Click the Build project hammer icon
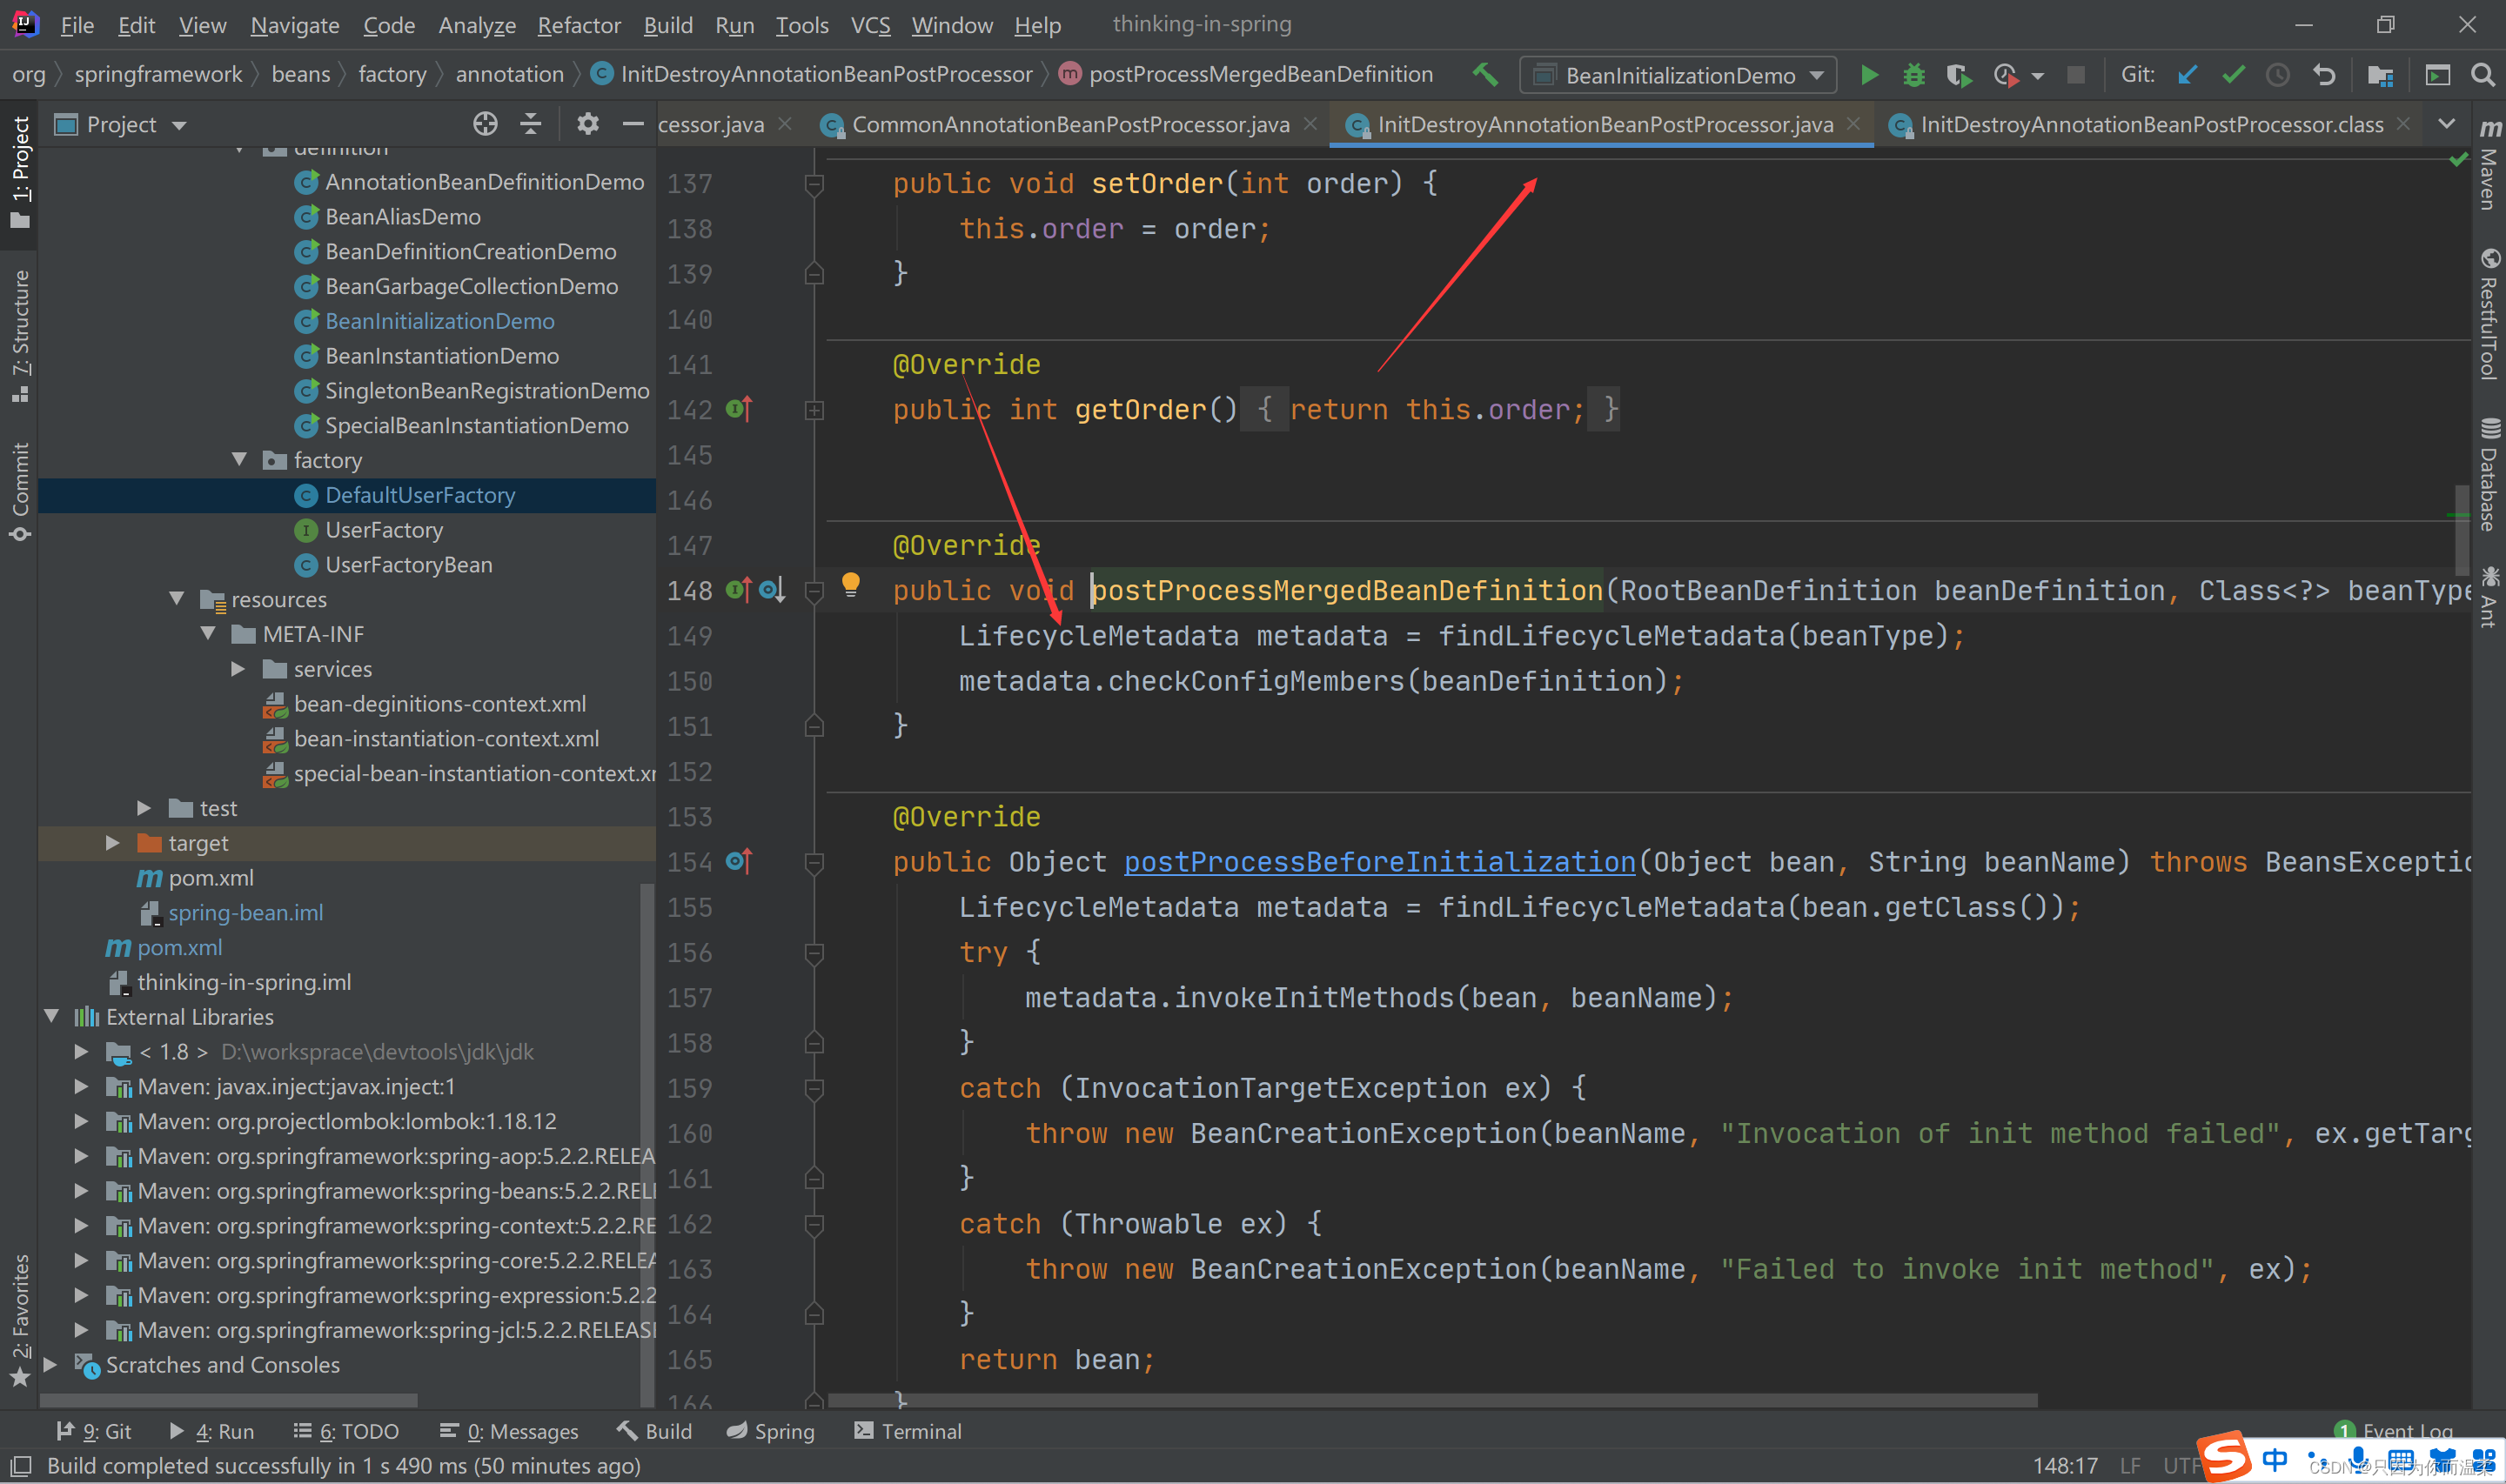 coord(1485,75)
